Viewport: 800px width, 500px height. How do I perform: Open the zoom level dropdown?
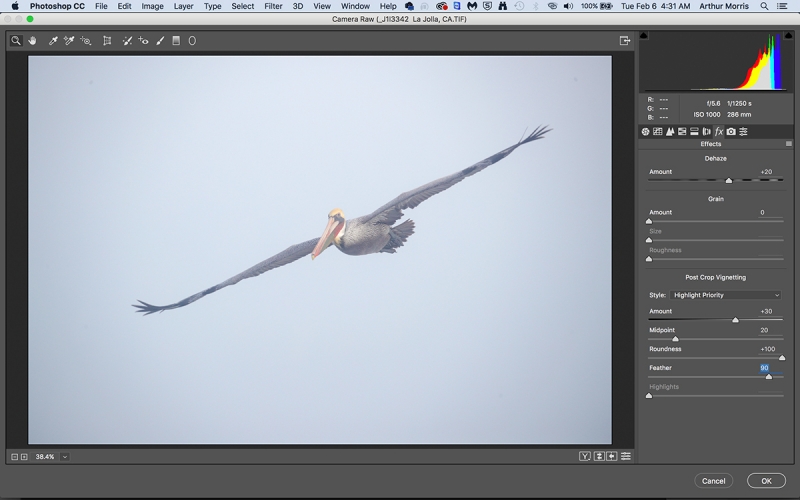coord(65,457)
